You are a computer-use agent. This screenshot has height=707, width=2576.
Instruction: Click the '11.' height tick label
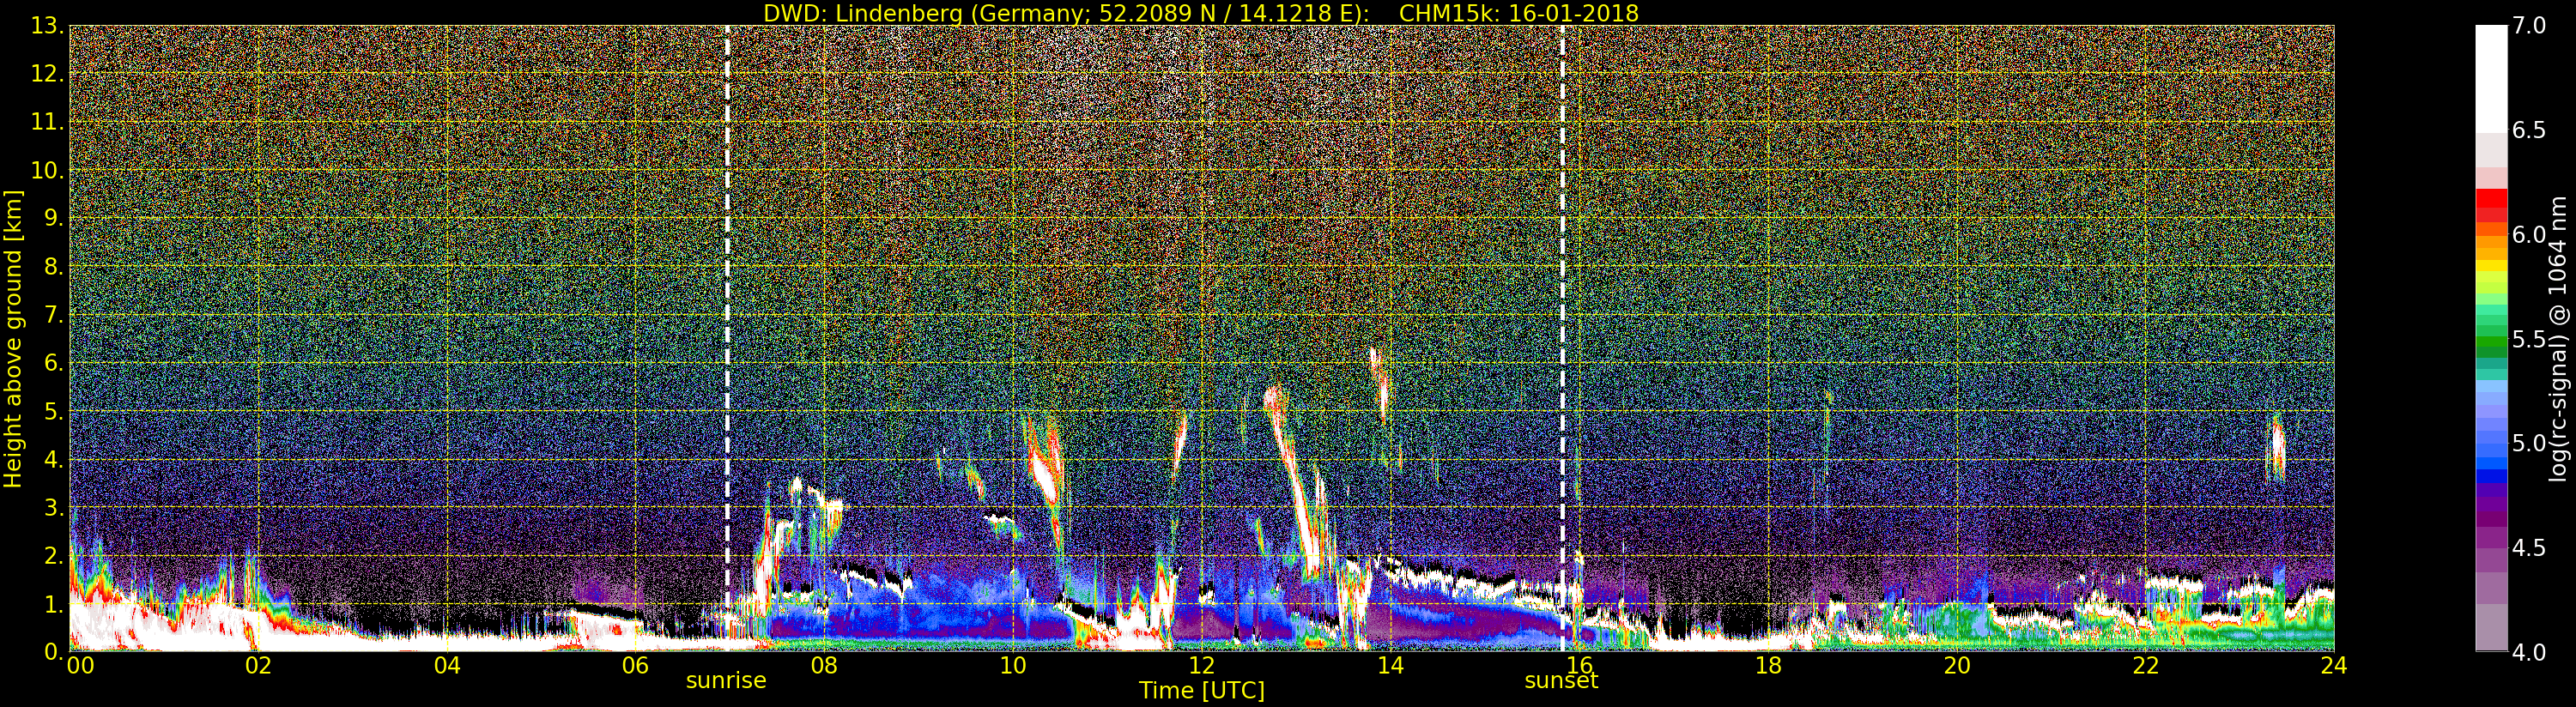point(47,122)
